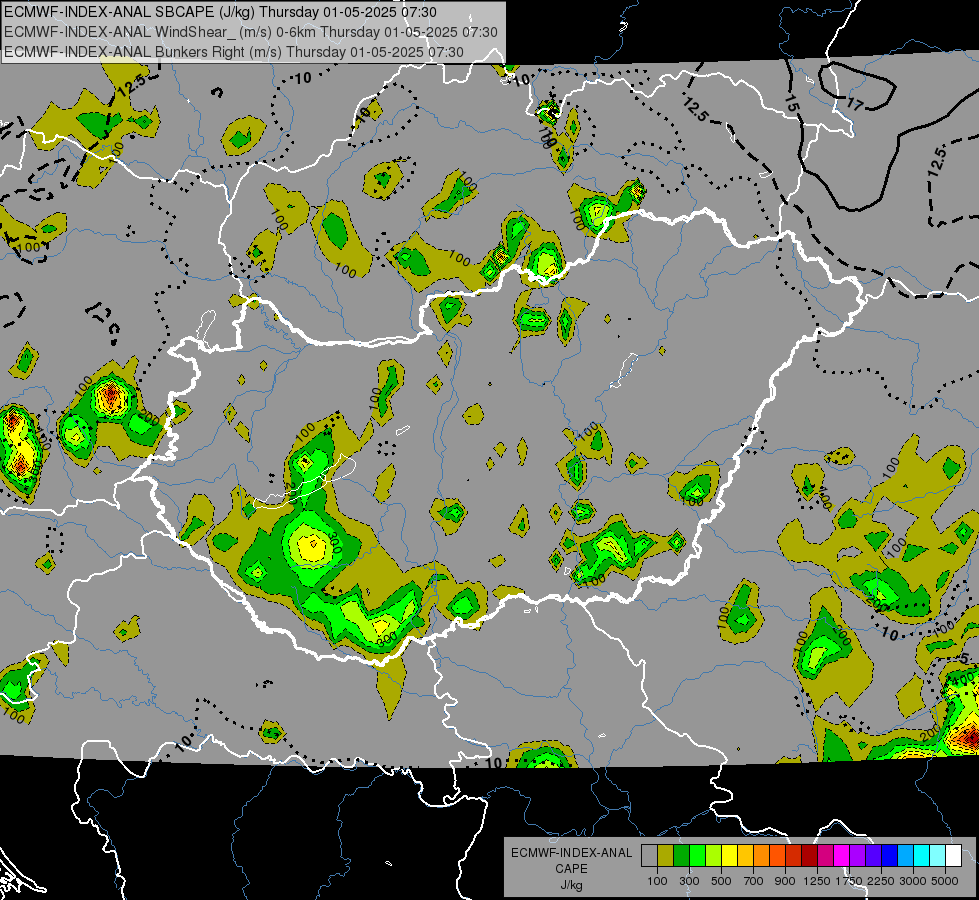This screenshot has width=979, height=900.
Task: Choose the indigo swatch left of 2250
Action: 873,856
